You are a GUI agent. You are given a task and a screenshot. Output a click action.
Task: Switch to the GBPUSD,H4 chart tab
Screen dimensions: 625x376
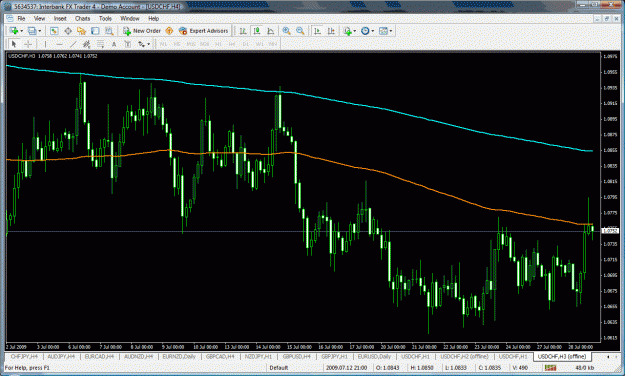pos(297,356)
